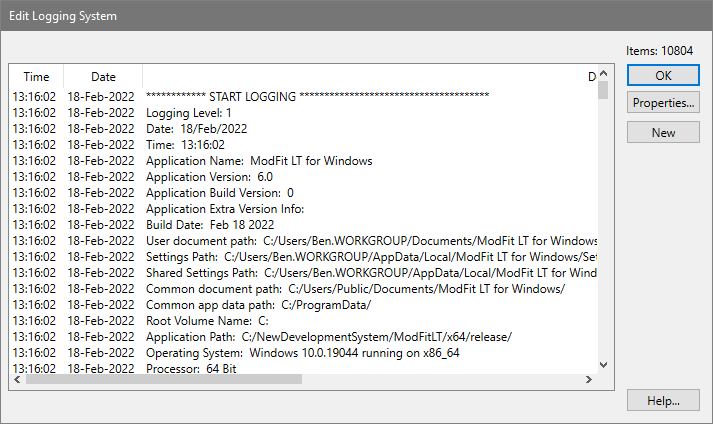The image size is (713, 424).
Task: Select the "Build Date: Feb 18 2022" row
Action: coord(209,225)
